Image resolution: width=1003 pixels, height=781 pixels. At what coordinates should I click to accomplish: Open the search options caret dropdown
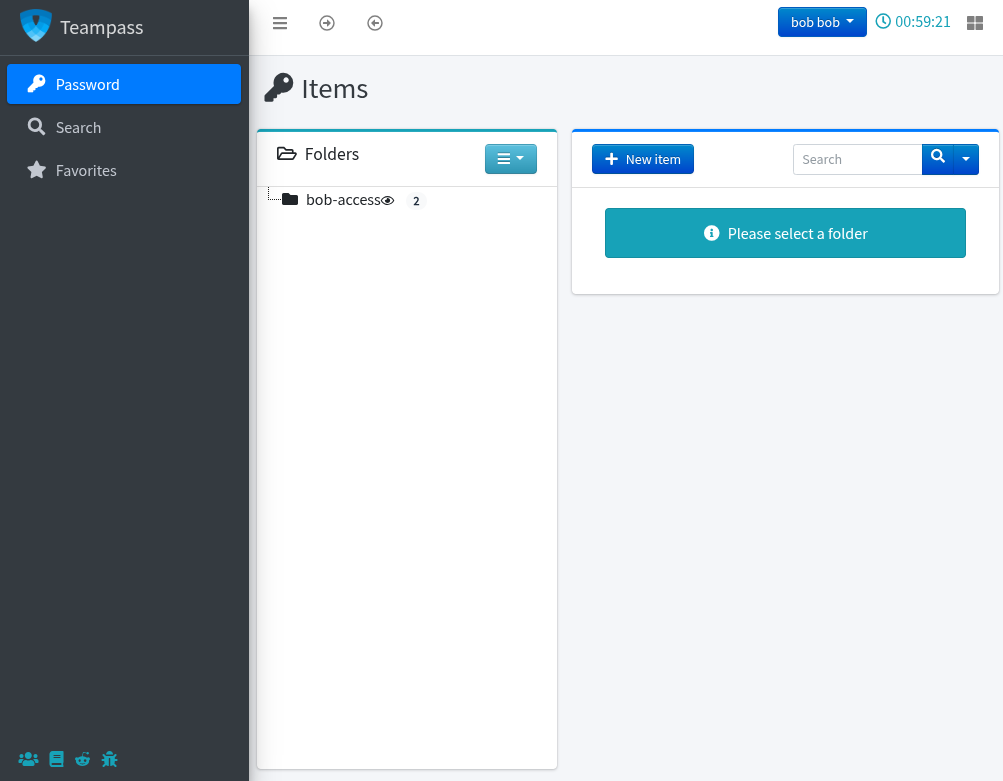point(966,158)
